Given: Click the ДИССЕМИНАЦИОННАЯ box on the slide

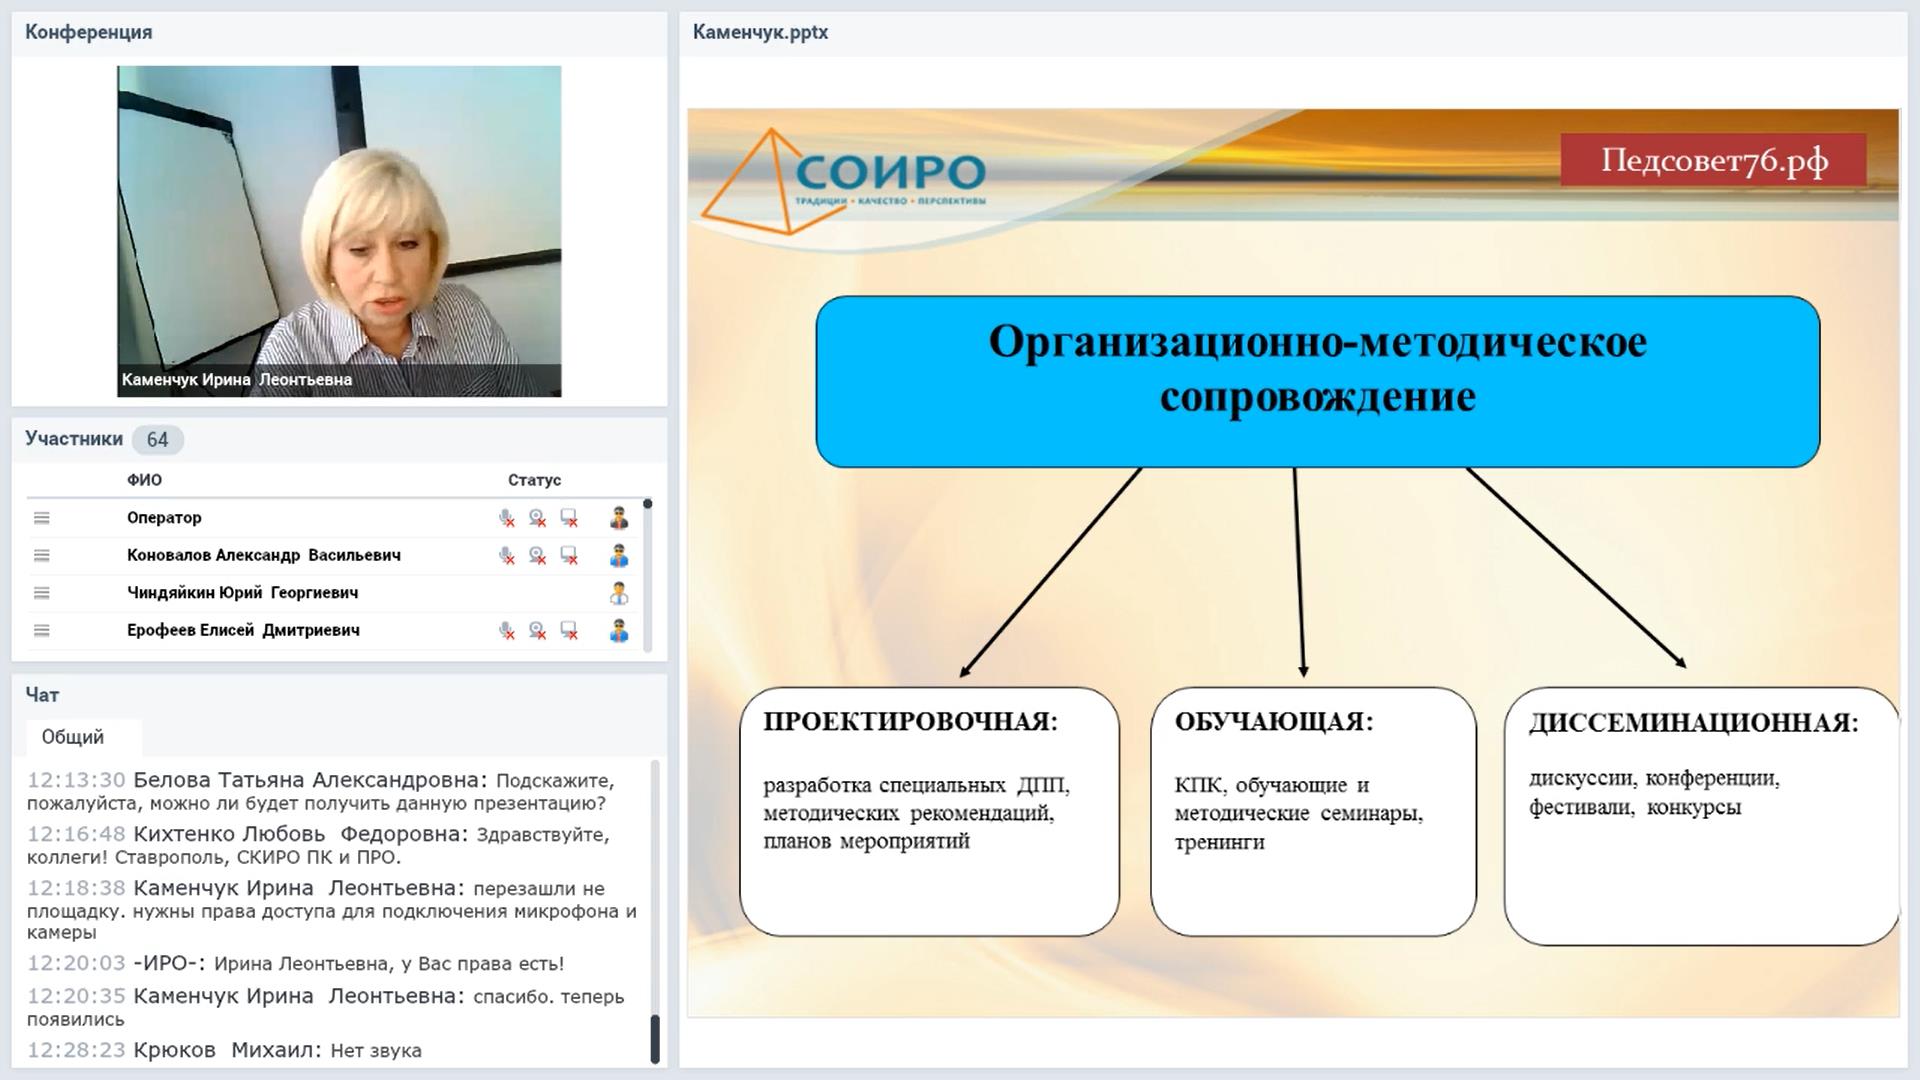Looking at the screenshot, I should [1701, 815].
